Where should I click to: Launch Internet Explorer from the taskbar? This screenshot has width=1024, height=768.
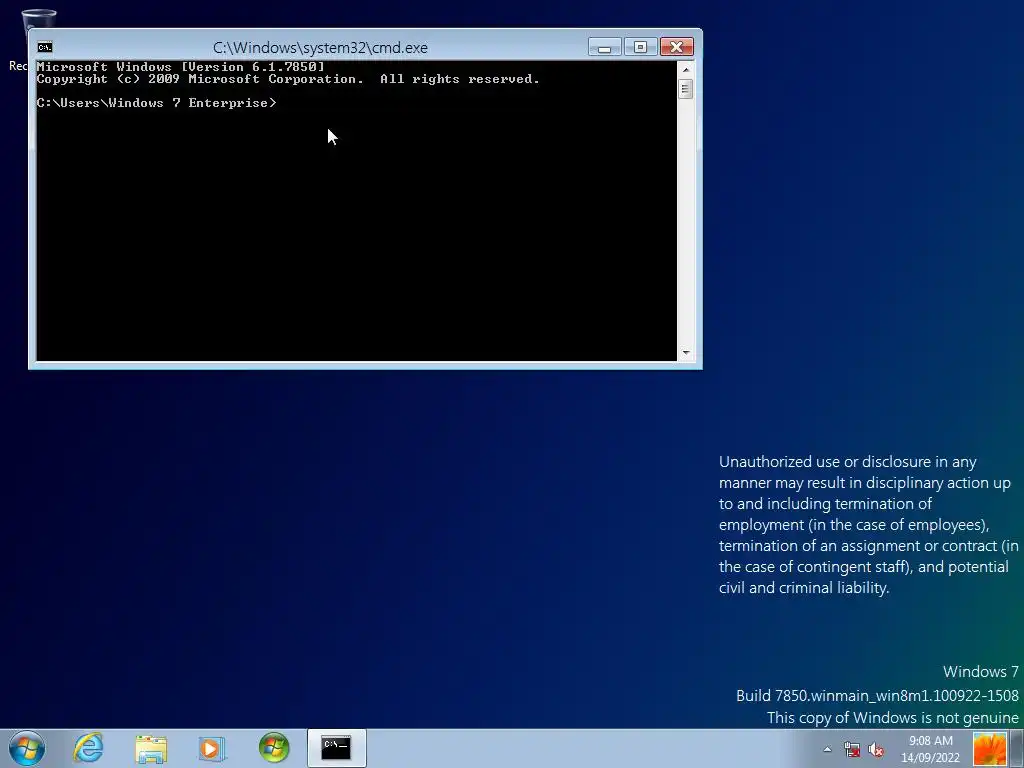(88, 748)
